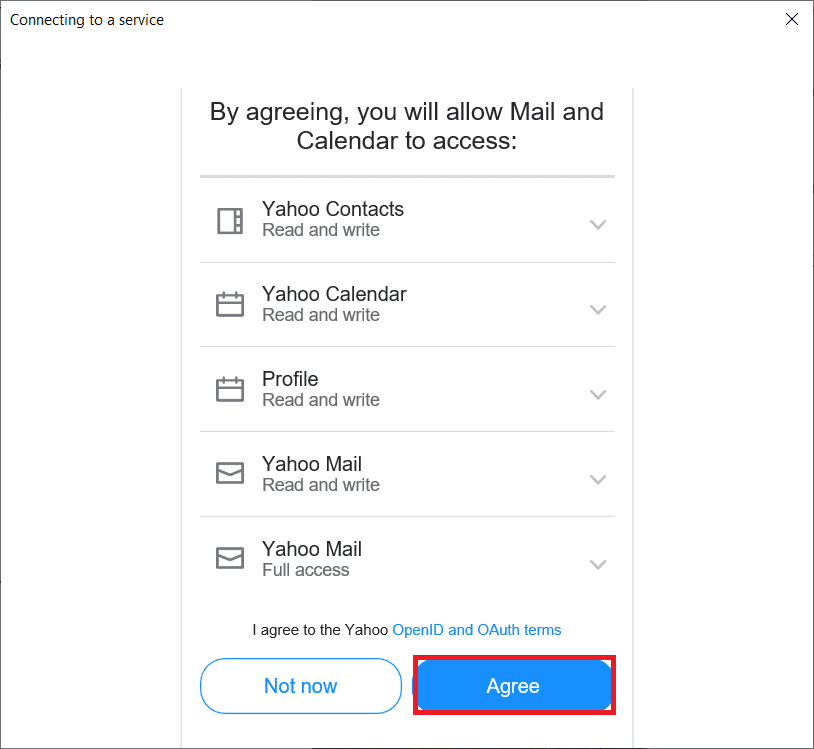Expand the Yahoo Calendar permission details
Image resolution: width=814 pixels, height=749 pixels.
point(598,310)
